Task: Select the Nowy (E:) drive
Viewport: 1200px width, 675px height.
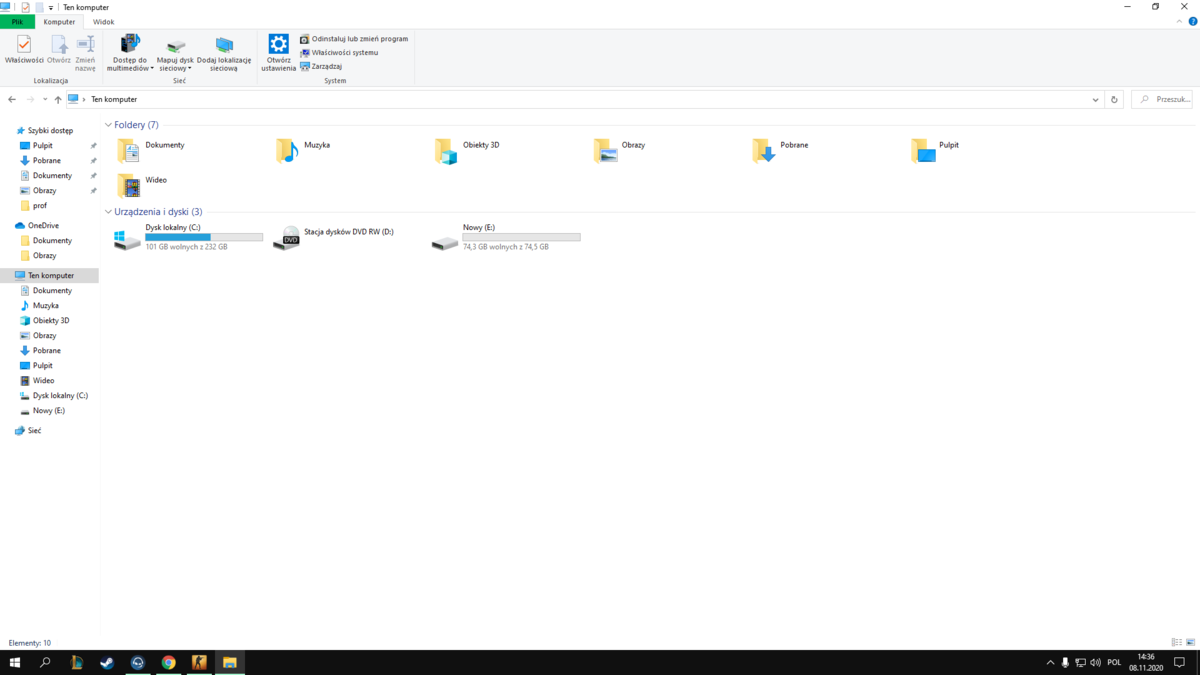Action: (505, 237)
